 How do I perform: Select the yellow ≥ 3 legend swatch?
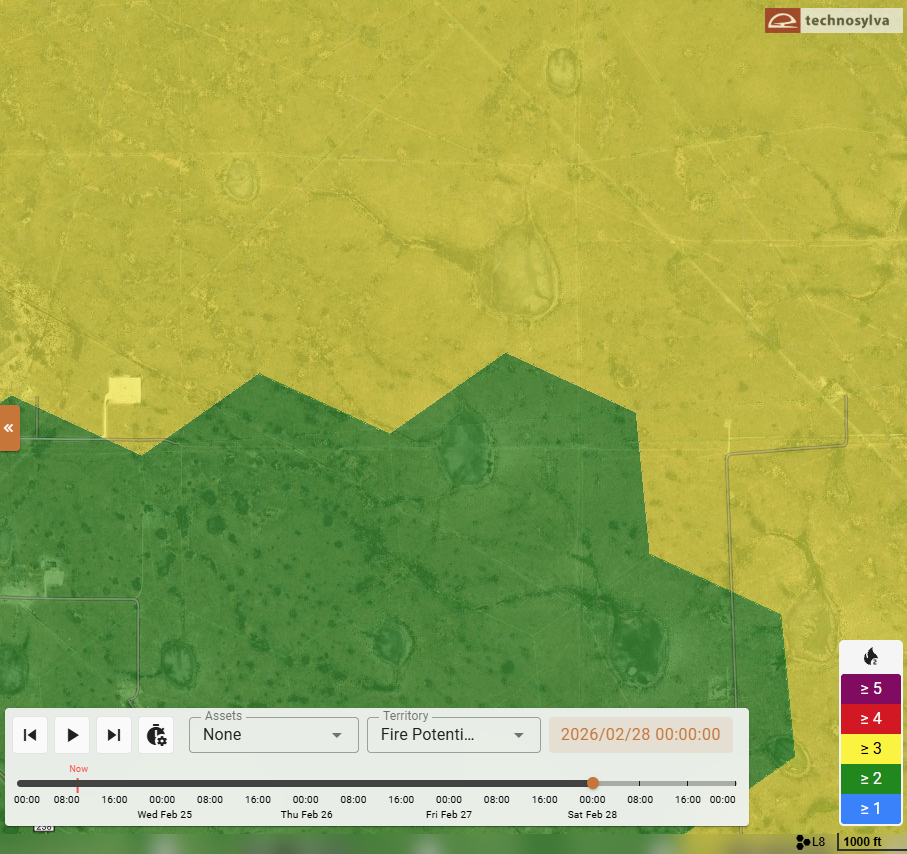[870, 748]
